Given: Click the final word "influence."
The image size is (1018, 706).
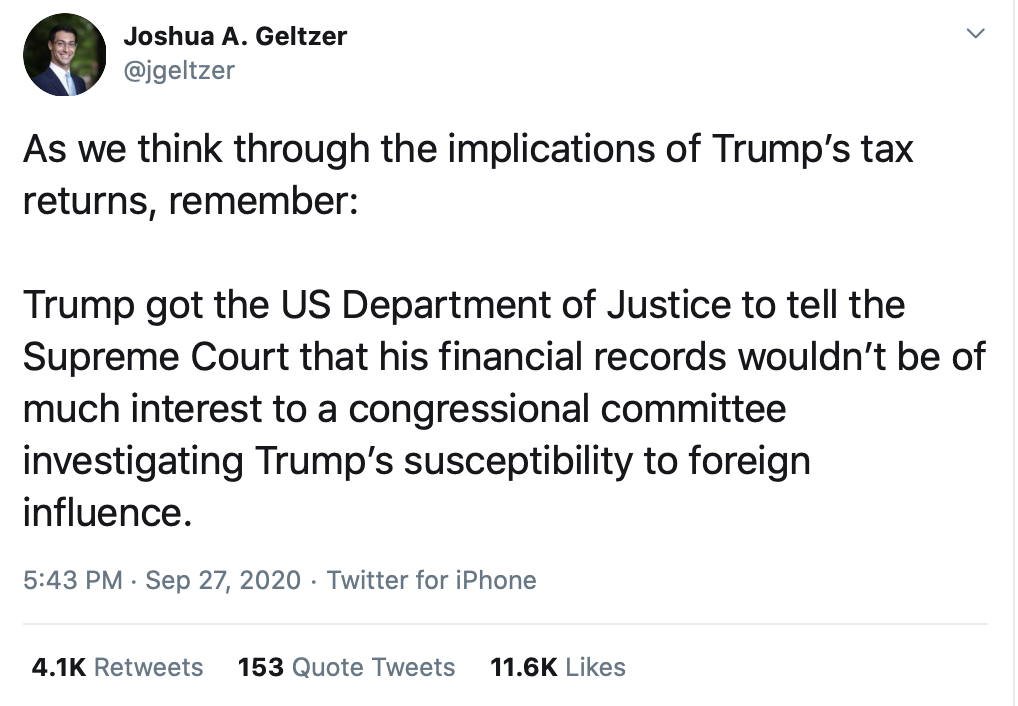Looking at the screenshot, I should point(105,513).
